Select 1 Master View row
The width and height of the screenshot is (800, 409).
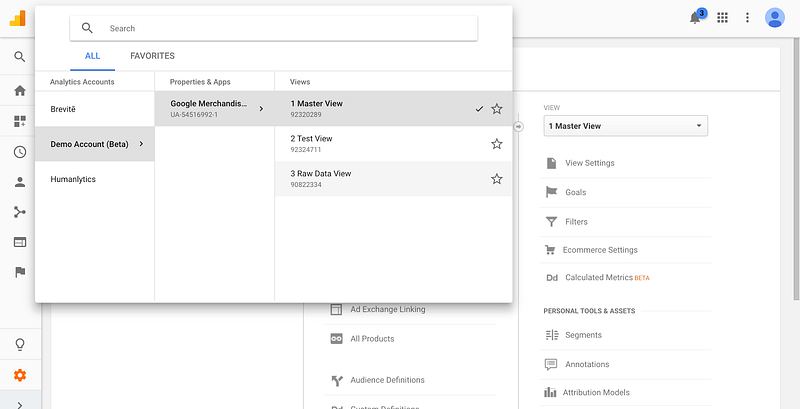coord(393,109)
